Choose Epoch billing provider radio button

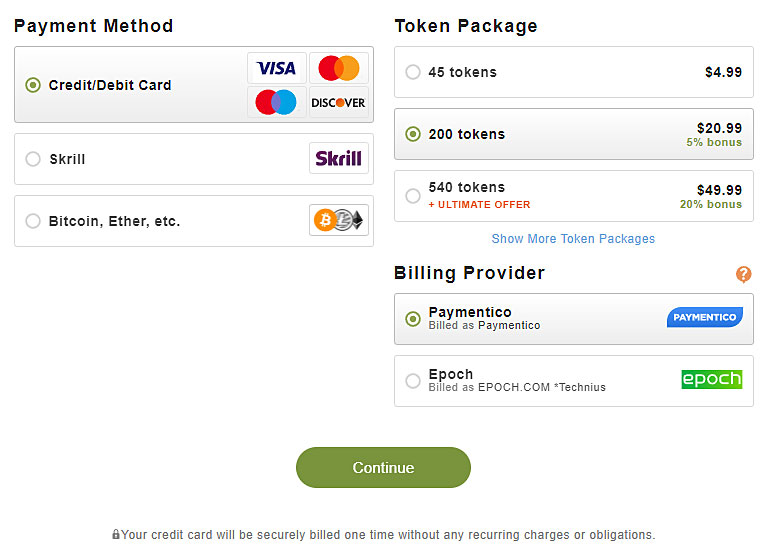[413, 381]
